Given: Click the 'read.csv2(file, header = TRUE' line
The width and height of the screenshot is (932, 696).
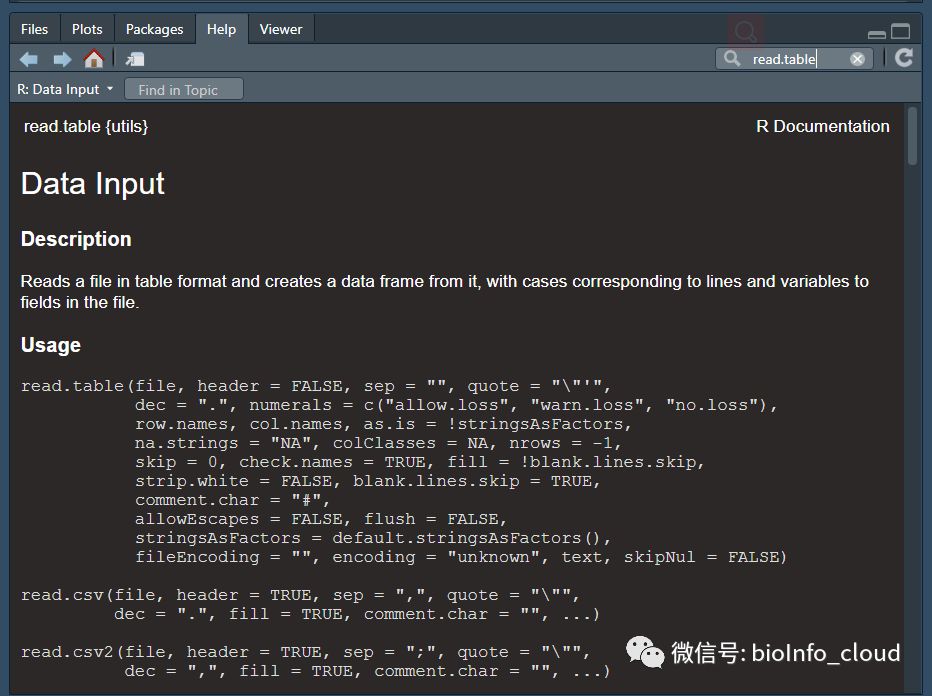Looking at the screenshot, I should 306,652.
